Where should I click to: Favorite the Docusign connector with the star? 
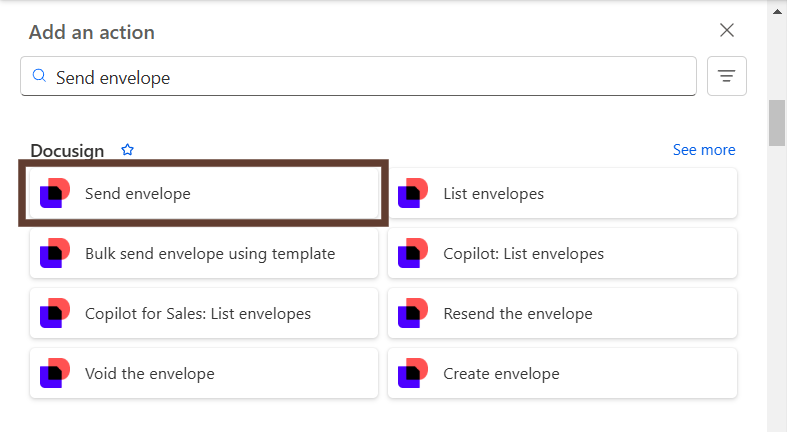click(x=127, y=150)
